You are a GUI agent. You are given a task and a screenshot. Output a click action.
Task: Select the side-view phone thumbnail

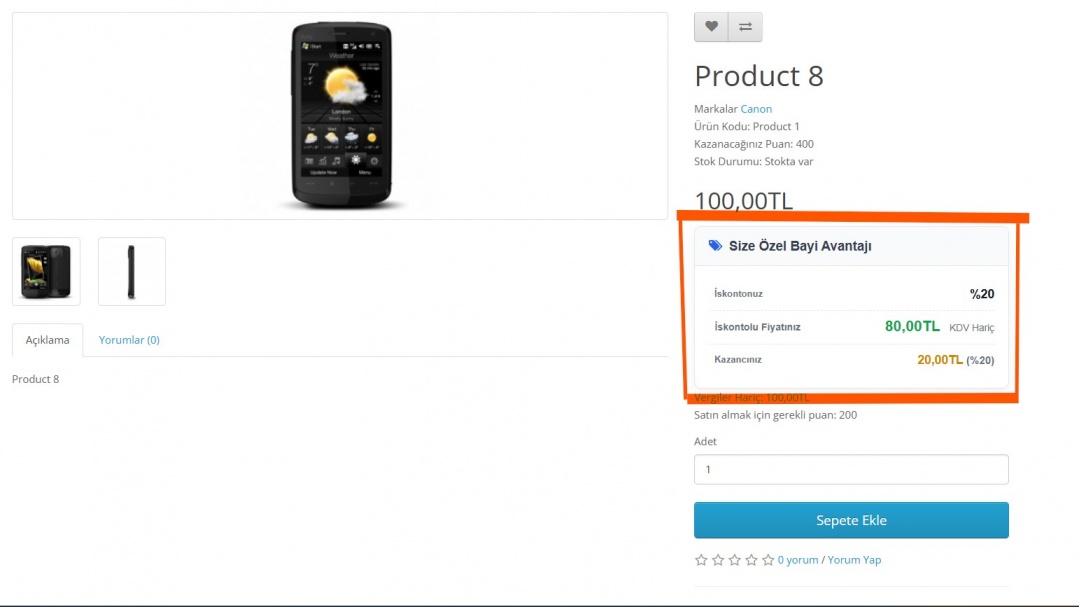click(132, 271)
